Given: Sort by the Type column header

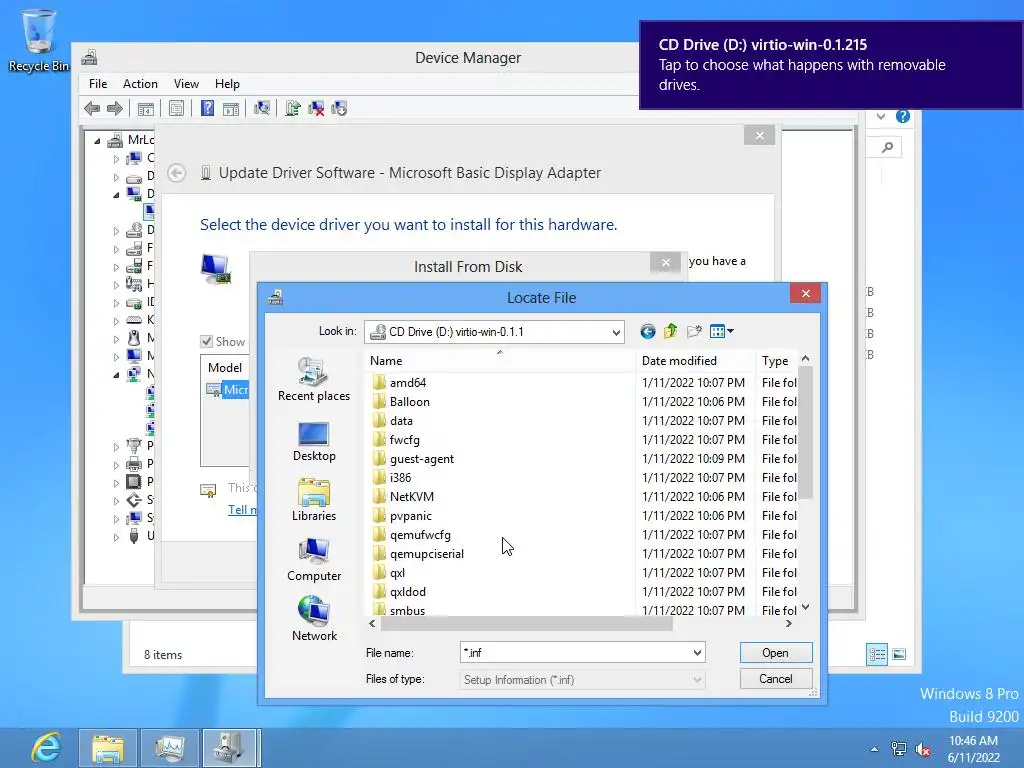Looking at the screenshot, I should click(777, 360).
